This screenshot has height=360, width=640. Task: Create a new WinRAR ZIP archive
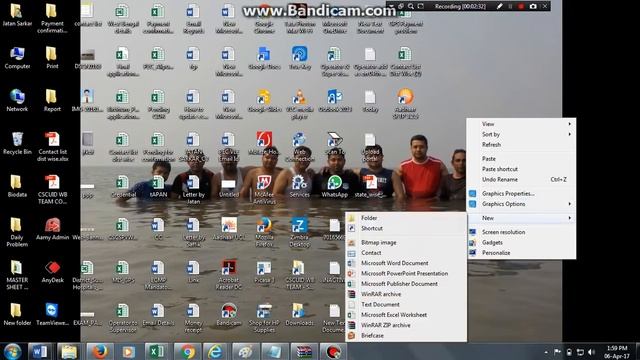click(x=406, y=325)
